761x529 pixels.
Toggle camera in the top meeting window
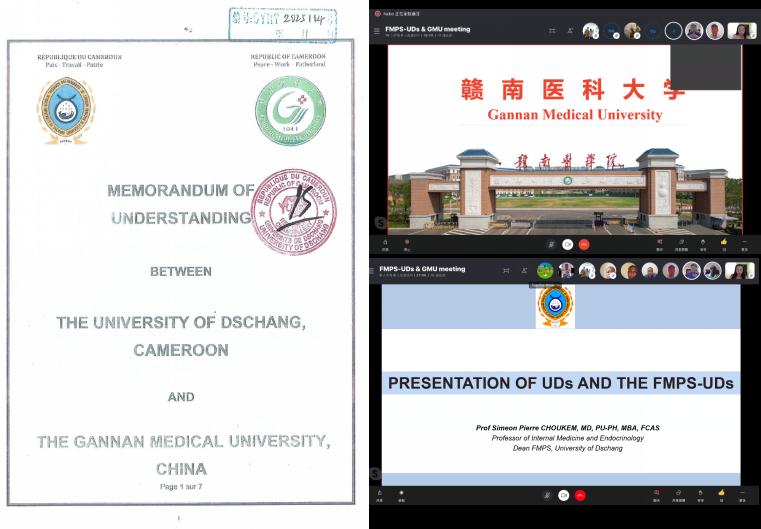coord(566,243)
